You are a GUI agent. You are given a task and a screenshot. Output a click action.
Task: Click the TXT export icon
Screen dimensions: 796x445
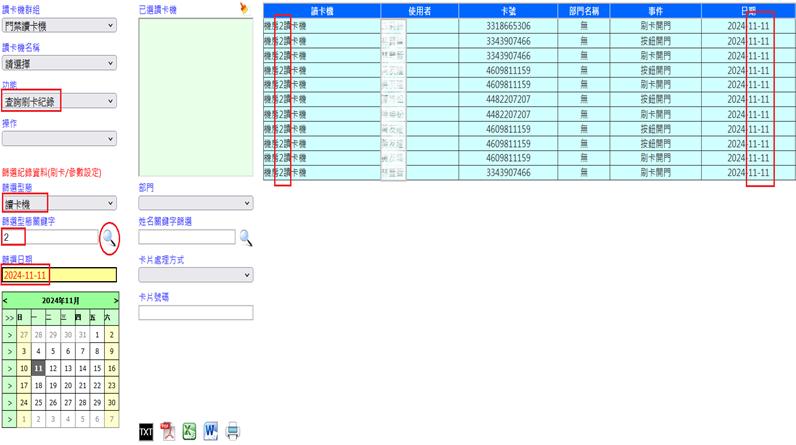pos(146,431)
